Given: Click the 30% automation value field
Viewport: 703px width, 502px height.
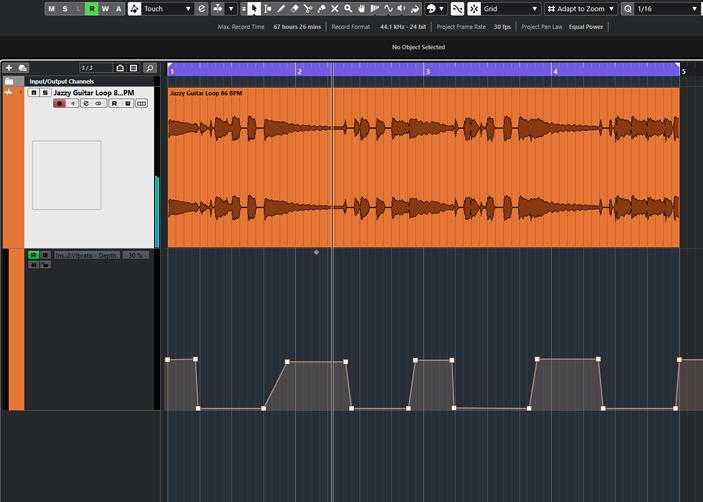Looking at the screenshot, I should click(x=136, y=255).
